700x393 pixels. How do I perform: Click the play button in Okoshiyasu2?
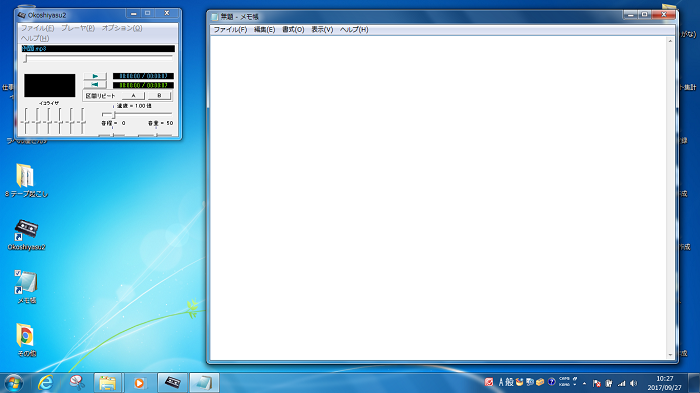95,76
